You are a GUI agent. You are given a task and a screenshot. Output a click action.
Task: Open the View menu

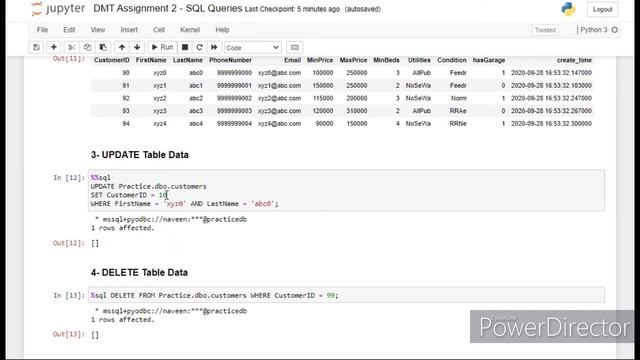click(98, 30)
